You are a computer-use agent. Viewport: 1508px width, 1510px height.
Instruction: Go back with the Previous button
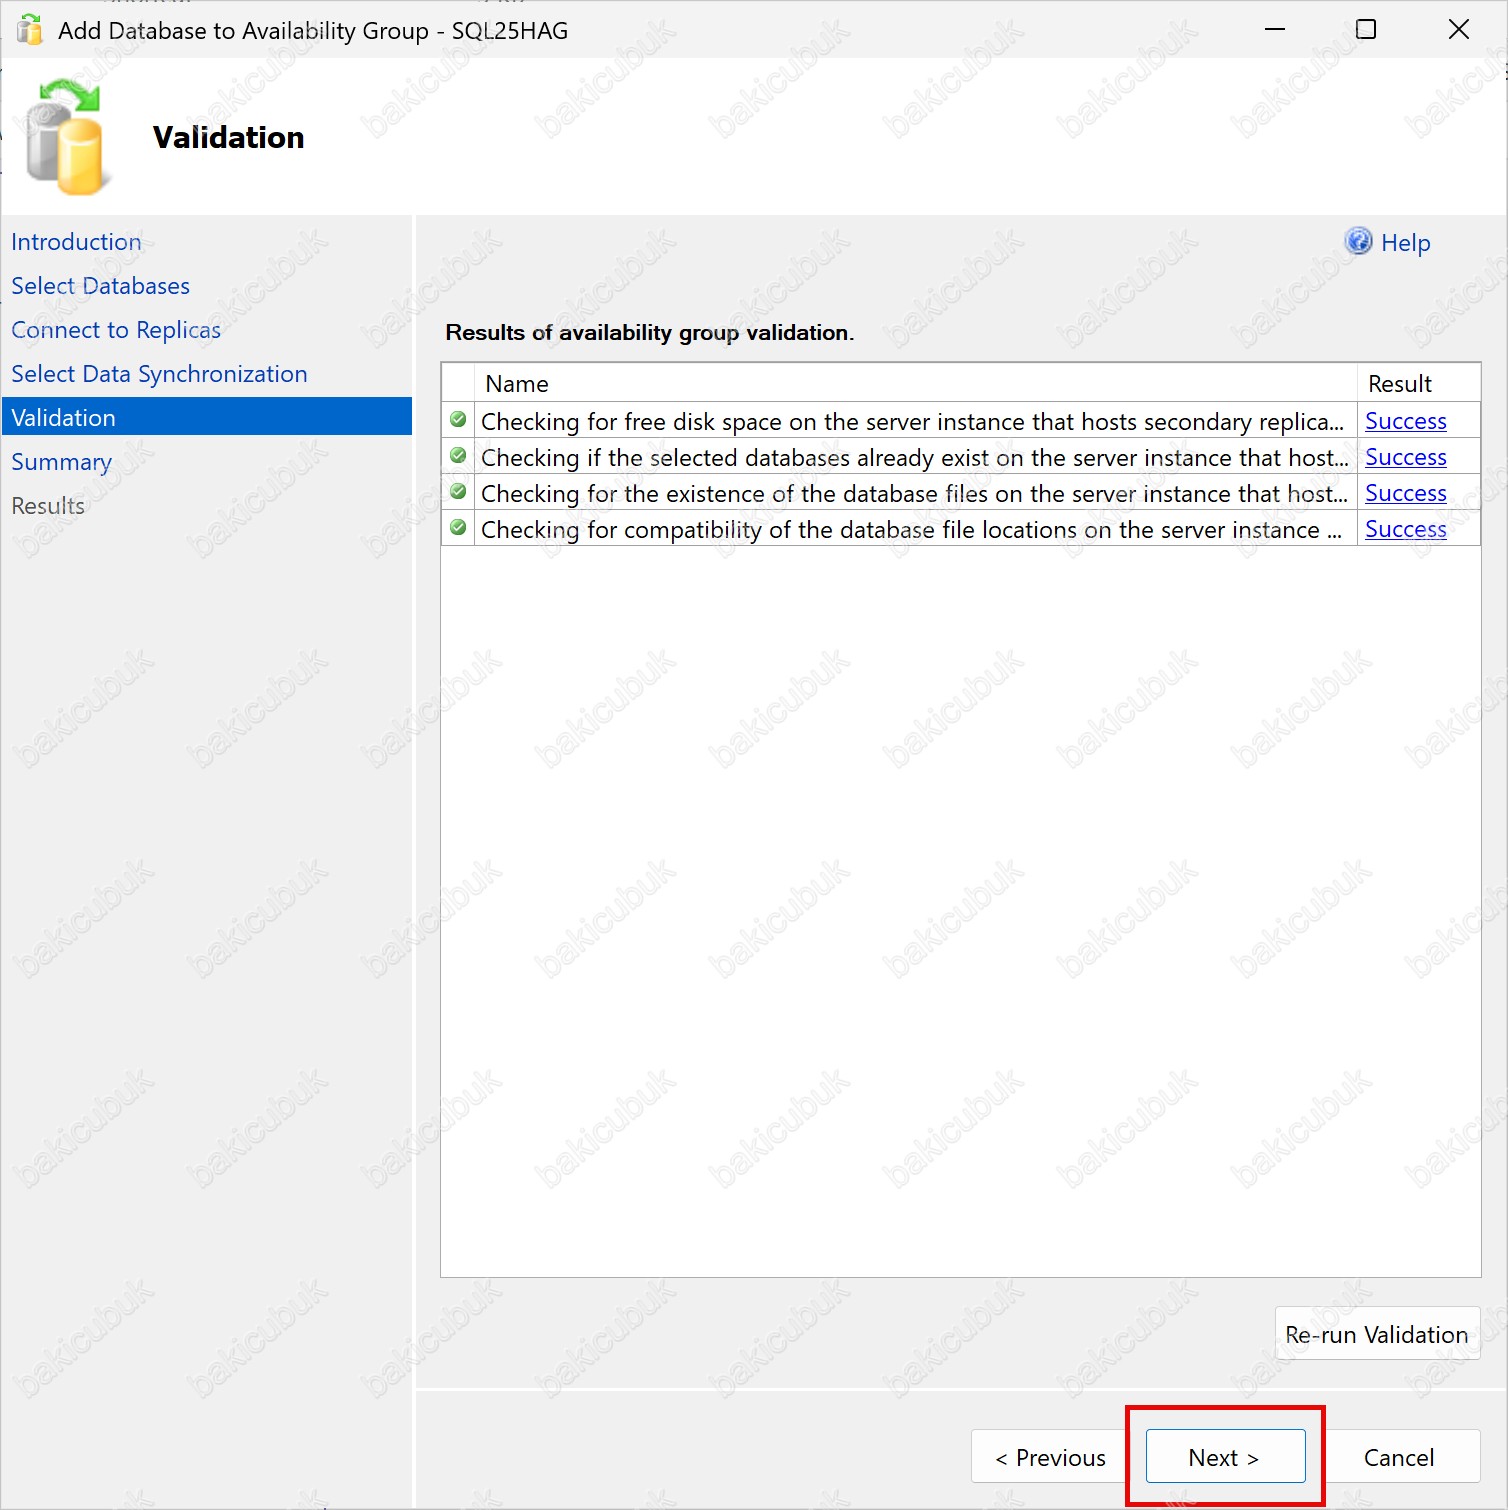point(1050,1457)
